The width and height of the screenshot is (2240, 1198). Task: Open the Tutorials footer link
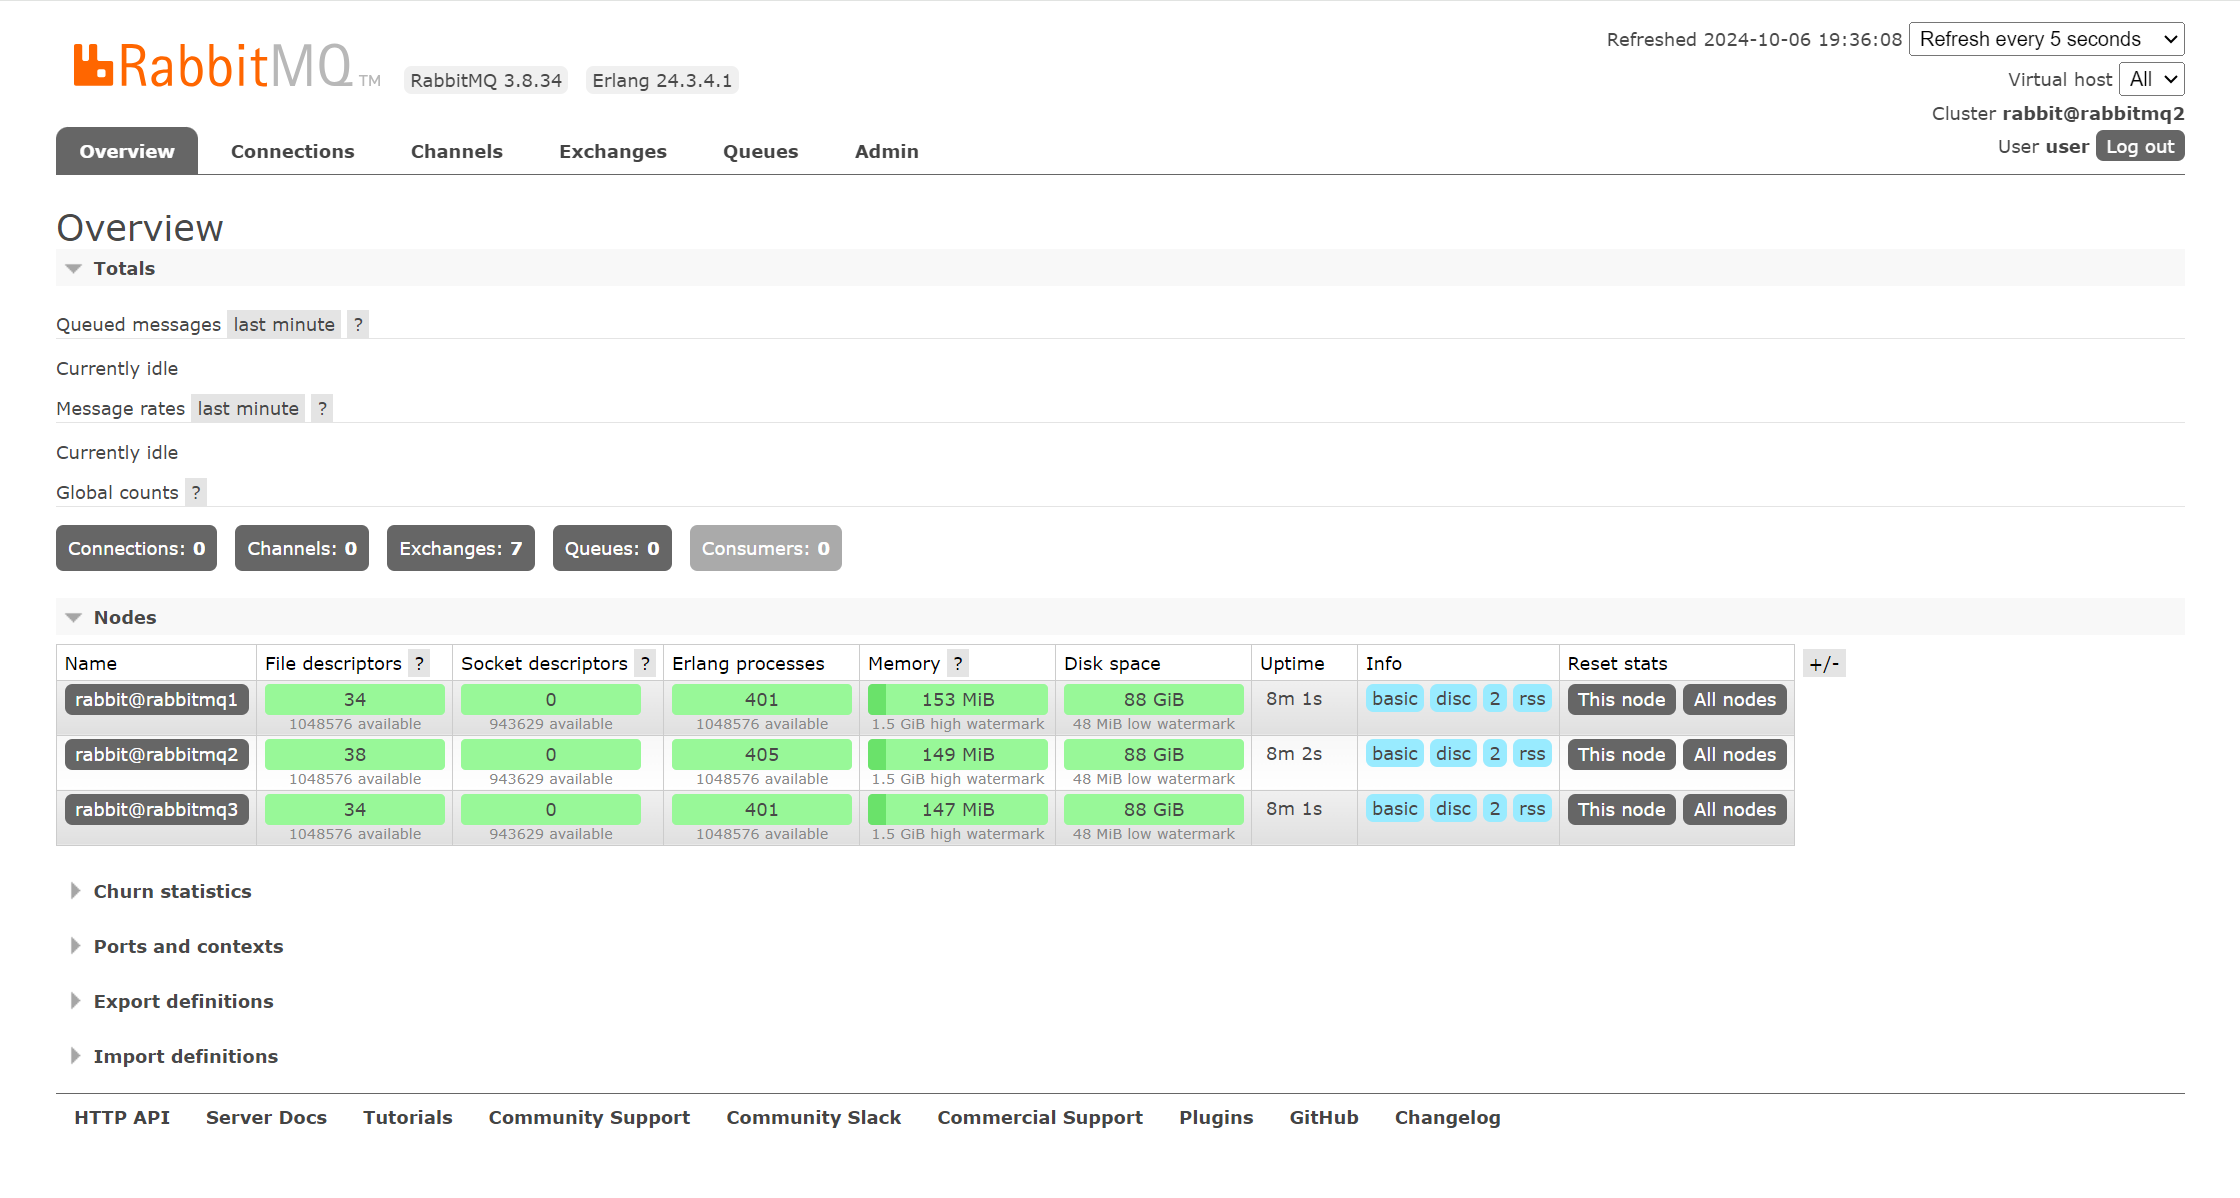[x=408, y=1117]
